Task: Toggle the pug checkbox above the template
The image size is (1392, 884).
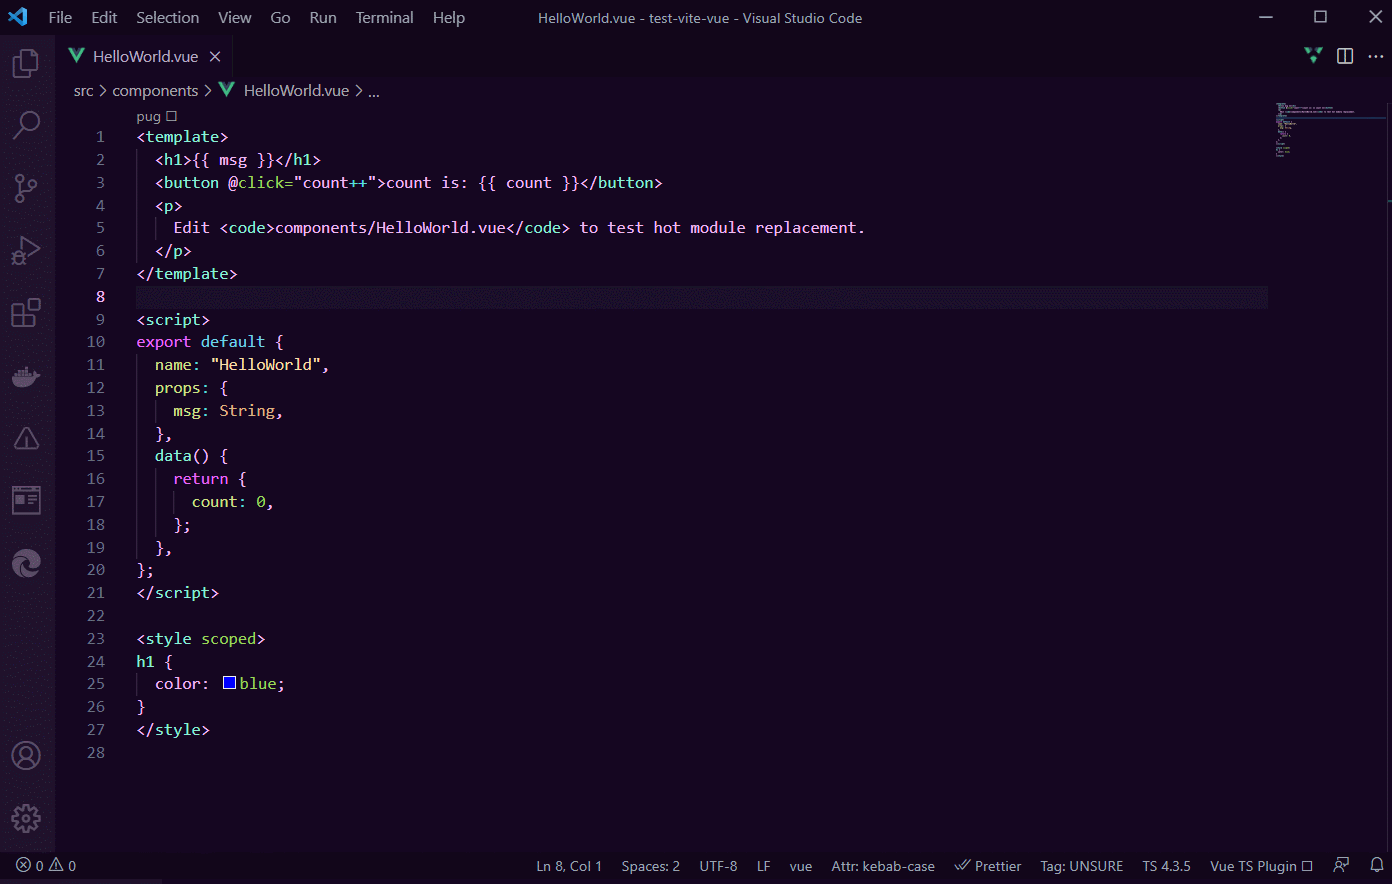Action: (171, 116)
